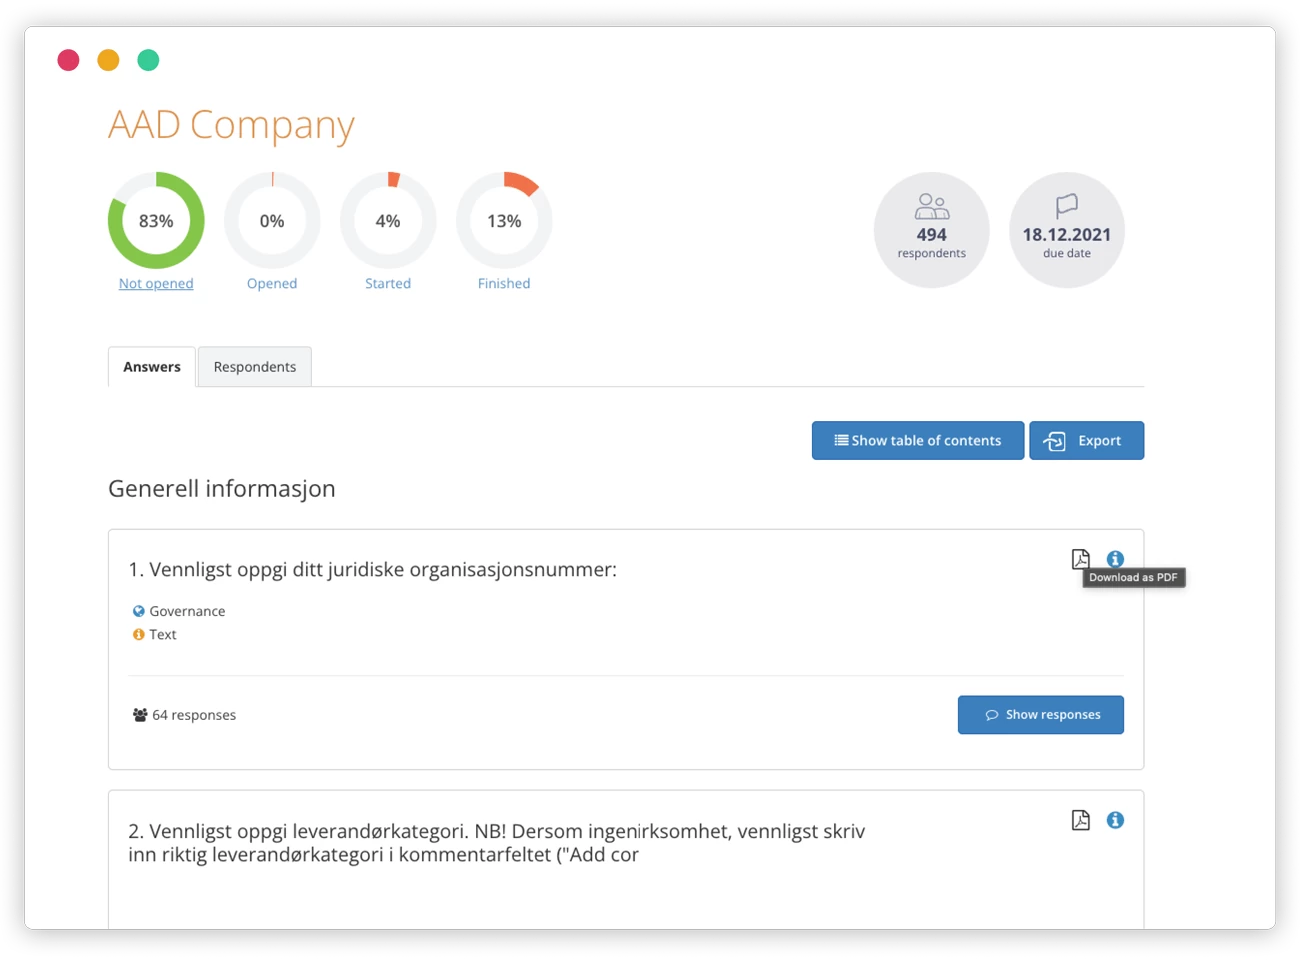Click the orange Text type icon
Screen dimensions: 1300x960
point(139,634)
